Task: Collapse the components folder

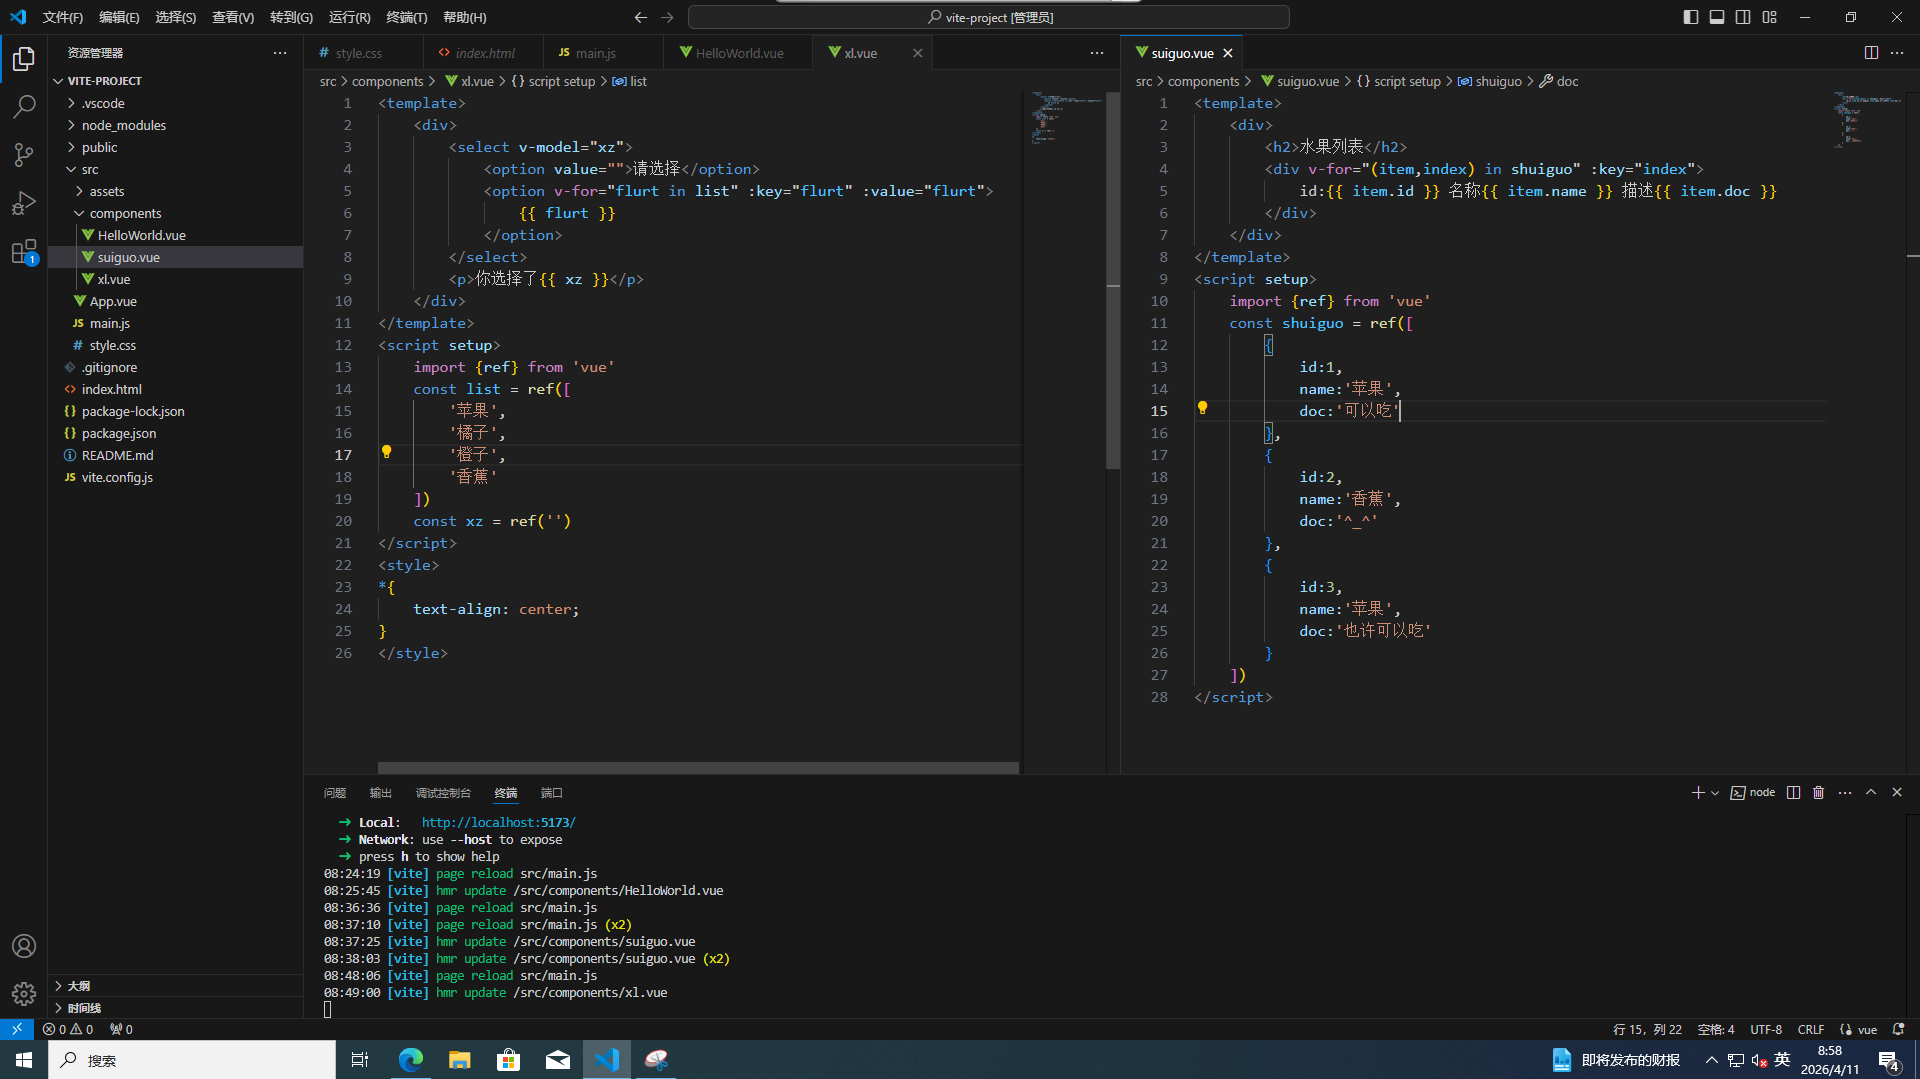Action: tap(125, 213)
